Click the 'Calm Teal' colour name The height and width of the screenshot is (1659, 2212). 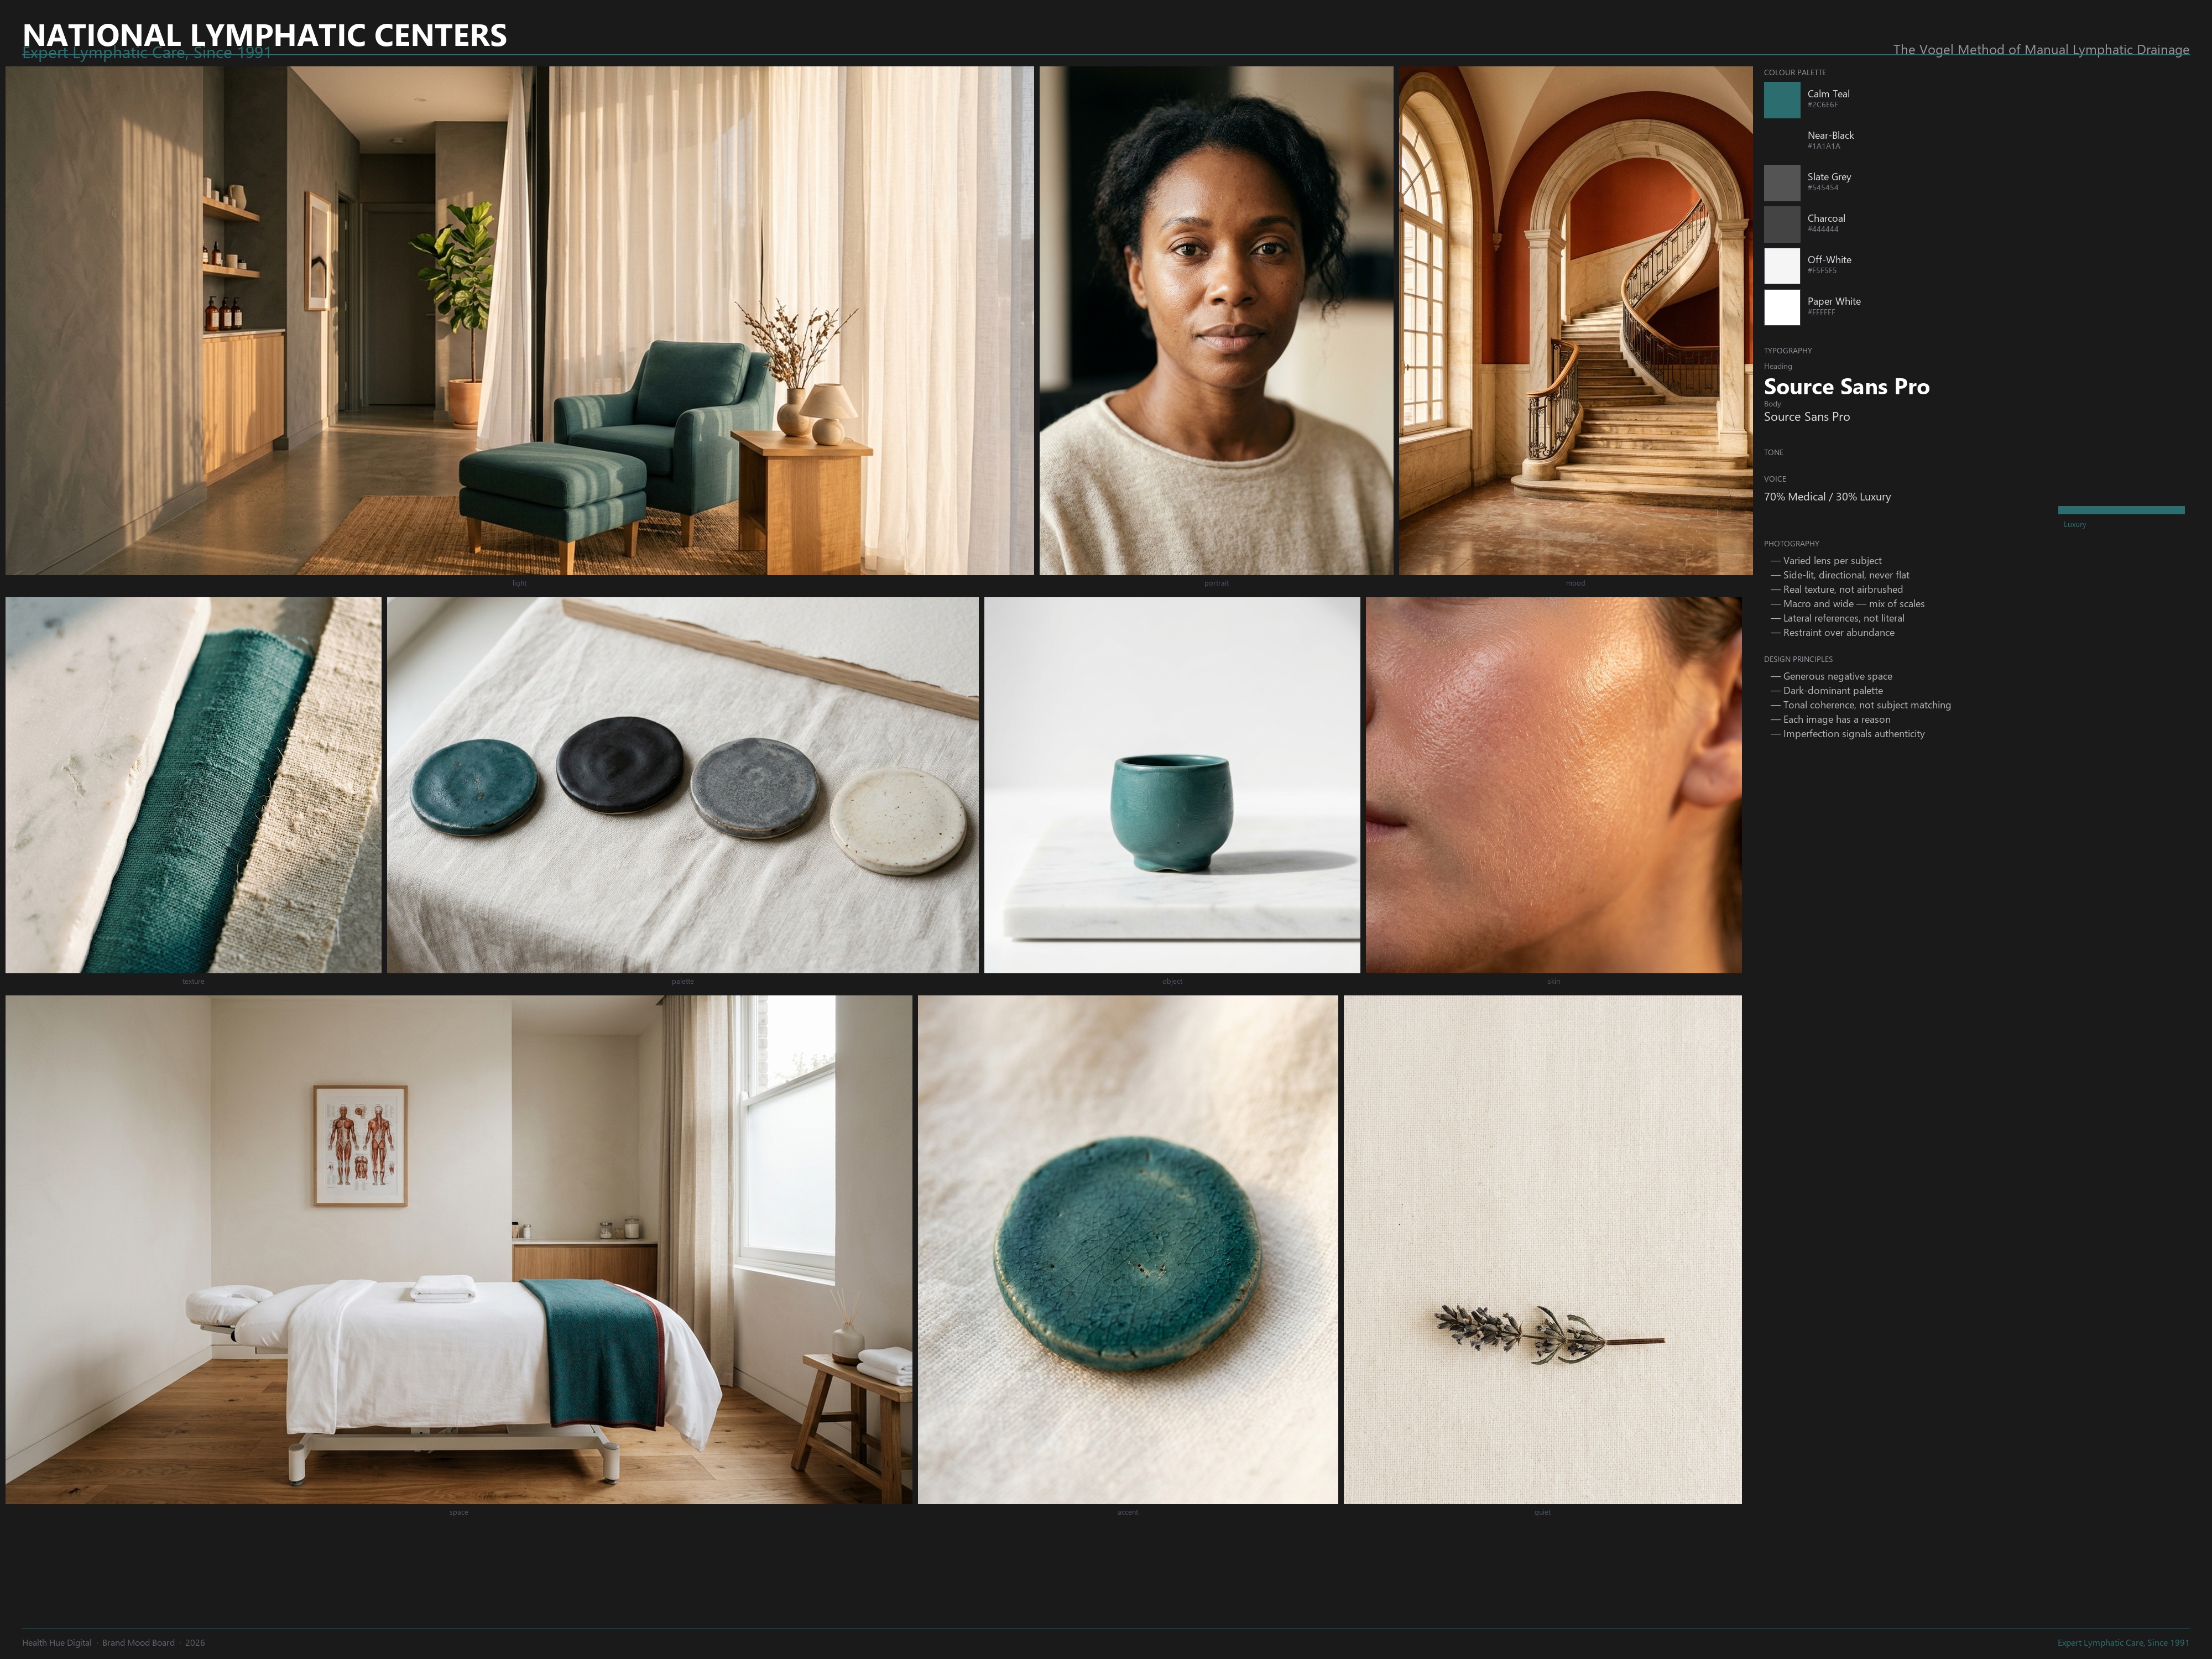pos(1828,94)
